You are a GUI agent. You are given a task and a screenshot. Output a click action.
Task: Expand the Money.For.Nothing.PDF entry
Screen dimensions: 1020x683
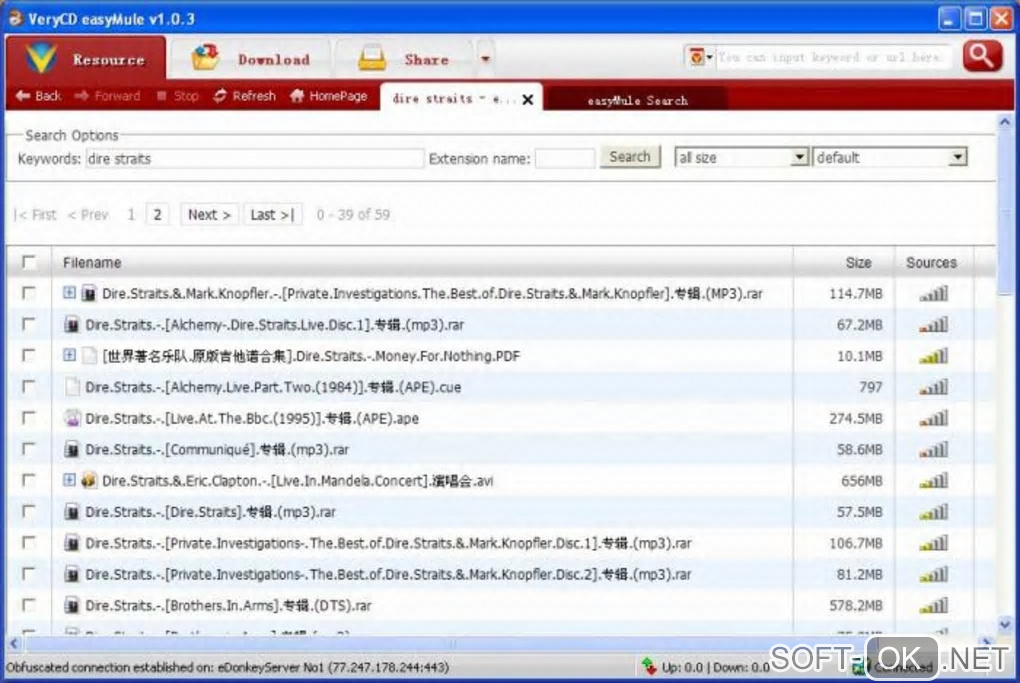click(x=69, y=355)
